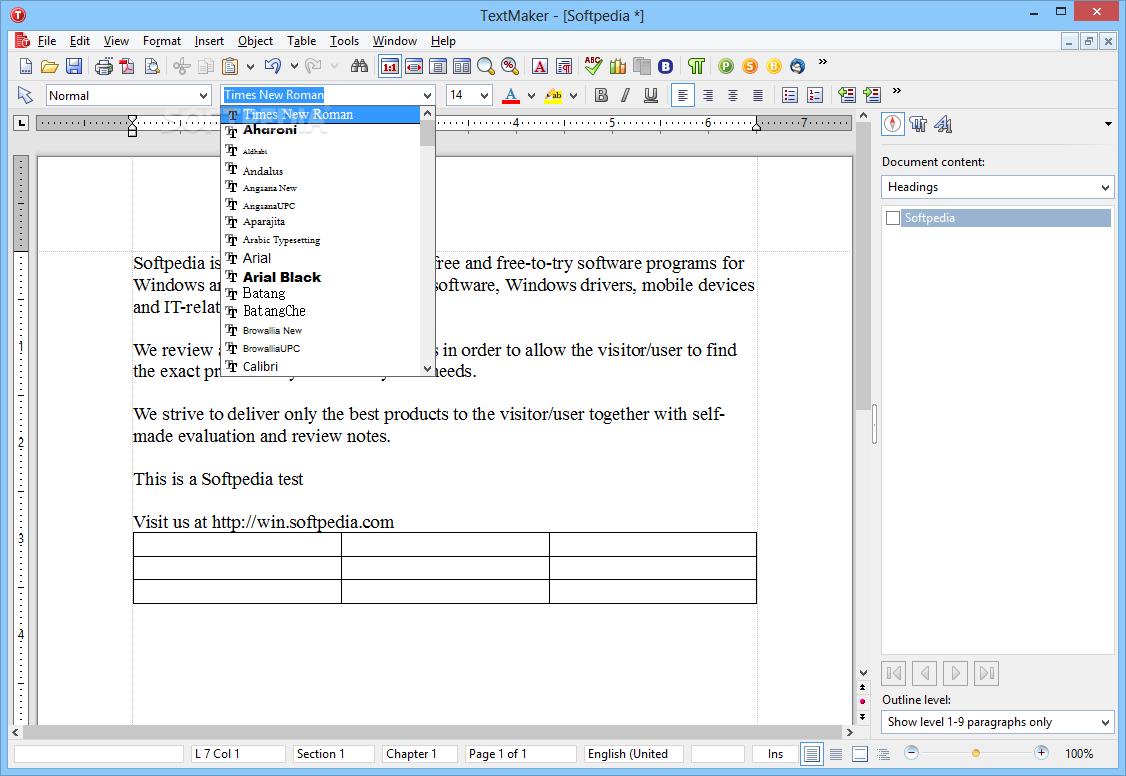The width and height of the screenshot is (1126, 776).
Task: Go to next heading navigation button
Action: click(x=955, y=673)
